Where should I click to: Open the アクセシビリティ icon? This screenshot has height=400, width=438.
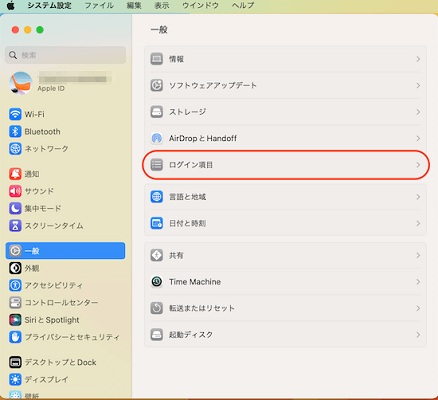[15, 285]
